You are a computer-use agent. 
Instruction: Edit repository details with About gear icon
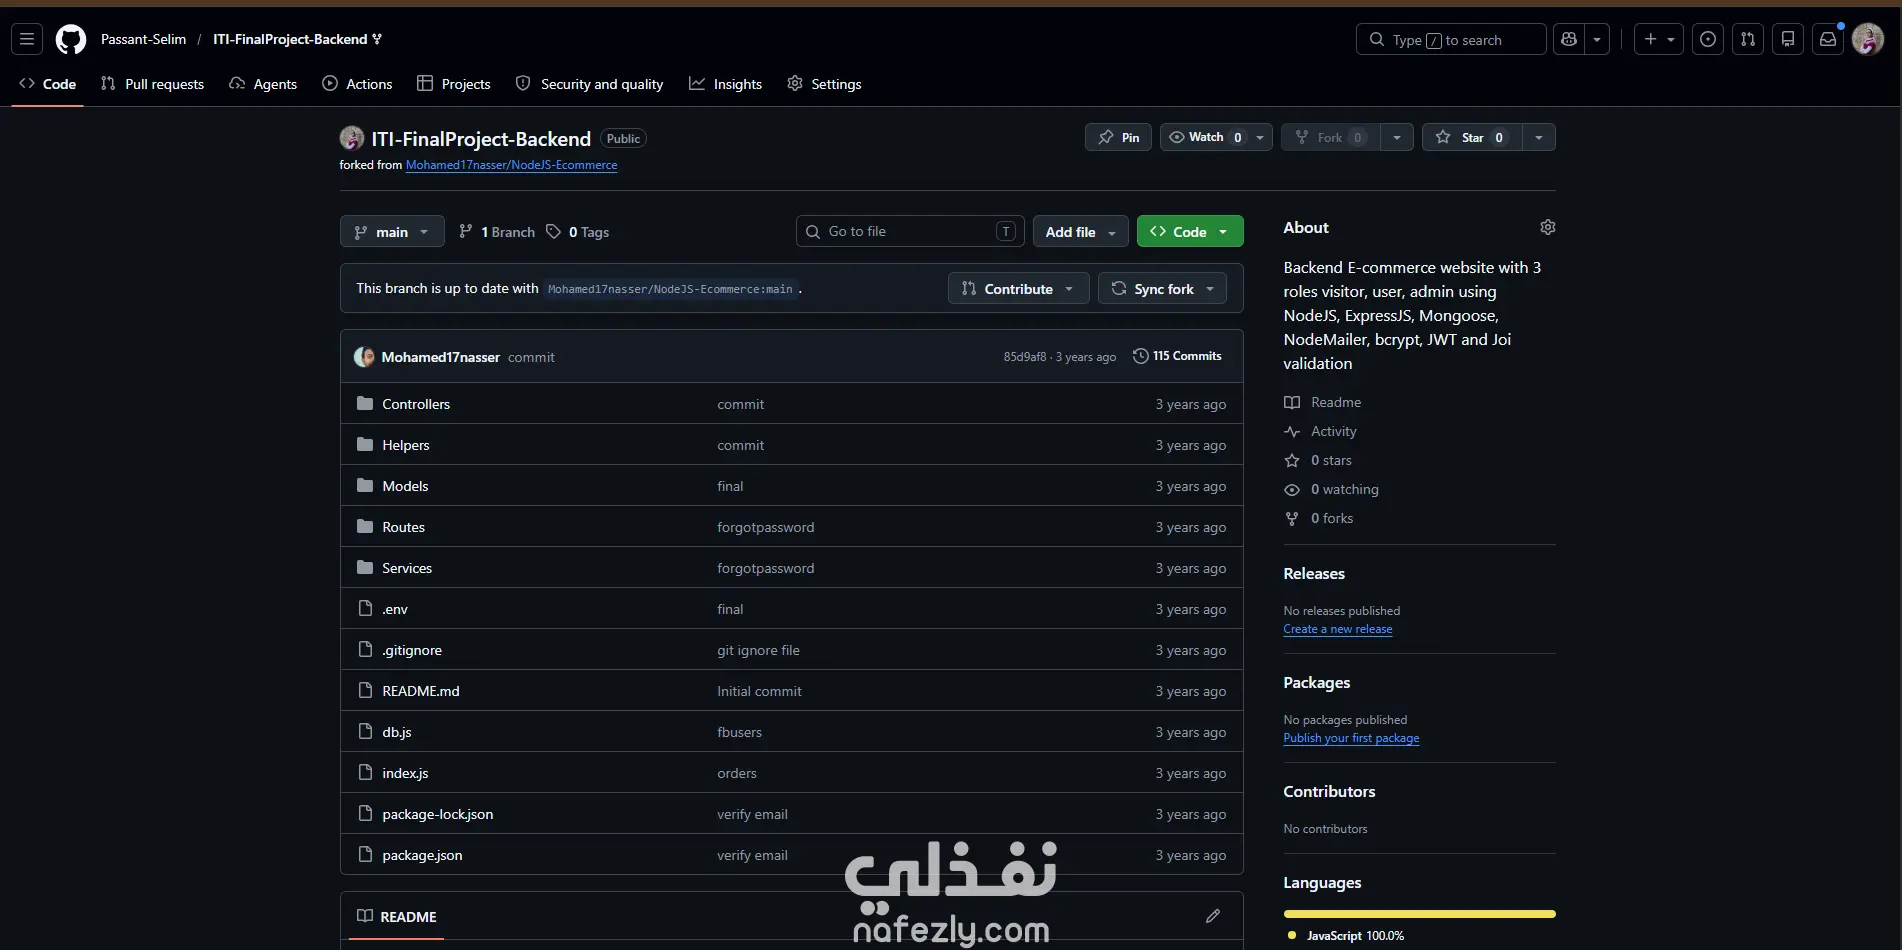[x=1548, y=228]
